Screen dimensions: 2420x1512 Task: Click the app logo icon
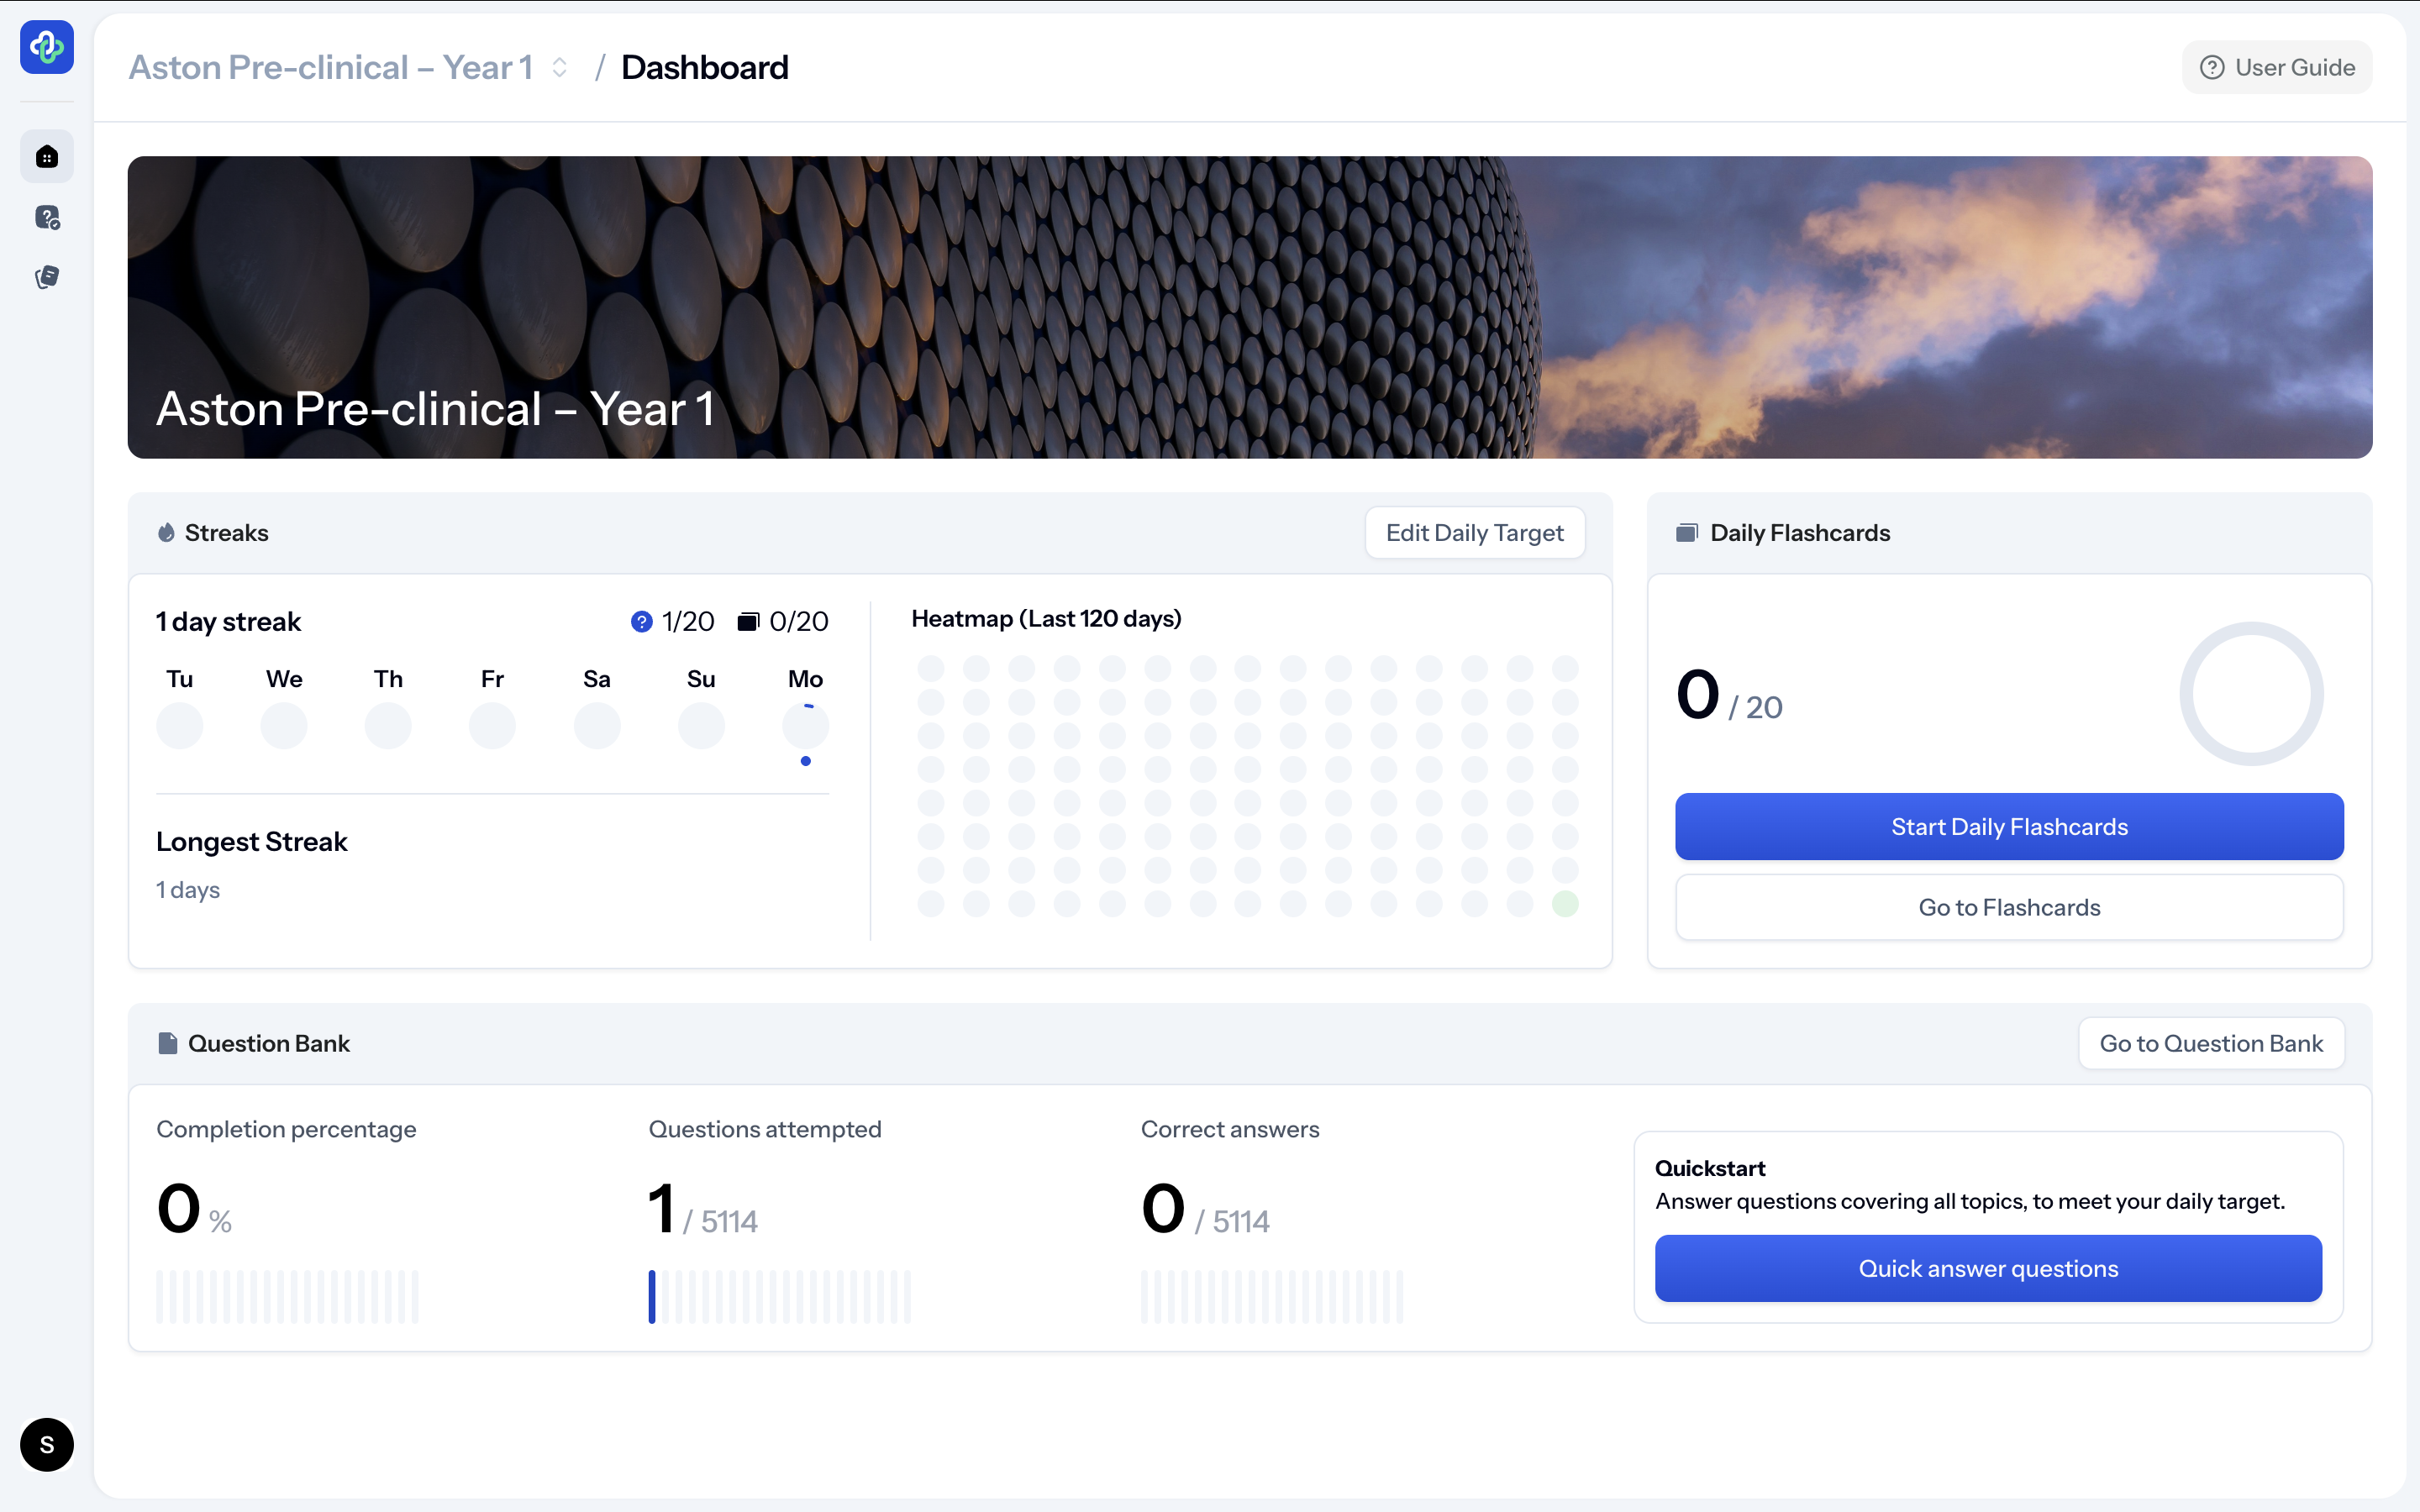click(x=46, y=47)
